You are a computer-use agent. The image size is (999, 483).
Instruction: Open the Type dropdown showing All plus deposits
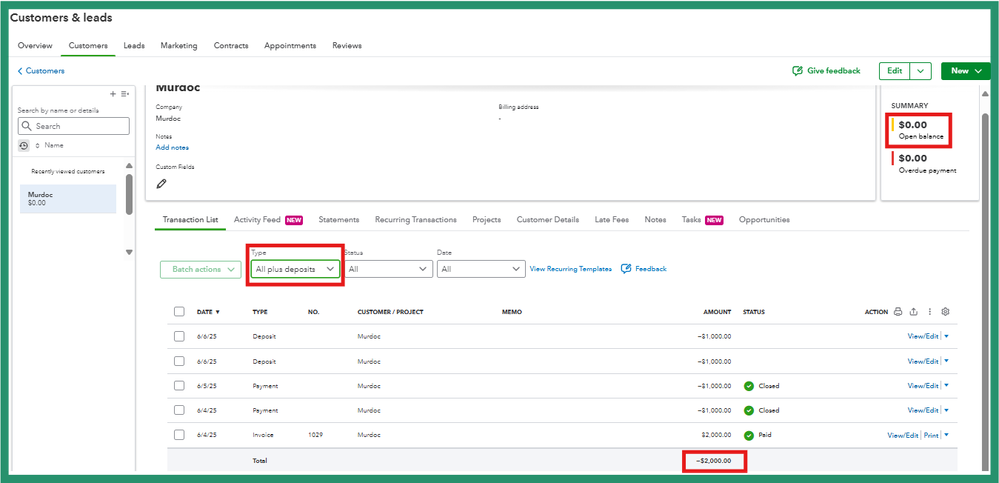pyautogui.click(x=295, y=270)
